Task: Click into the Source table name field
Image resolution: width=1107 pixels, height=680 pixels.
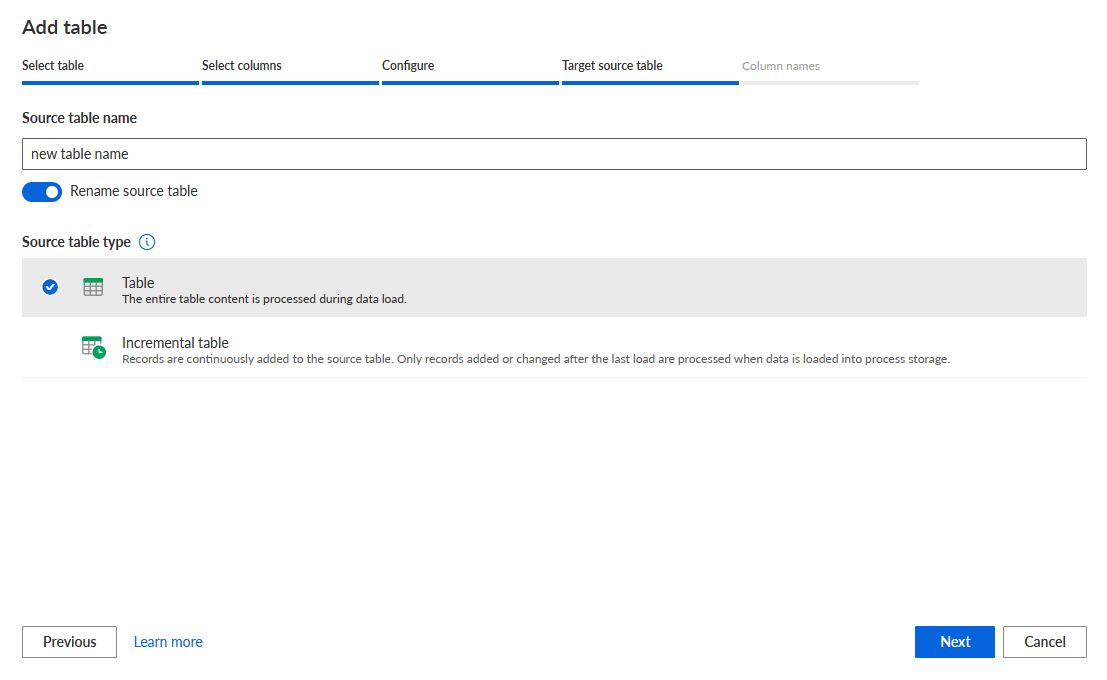Action: [x=554, y=154]
